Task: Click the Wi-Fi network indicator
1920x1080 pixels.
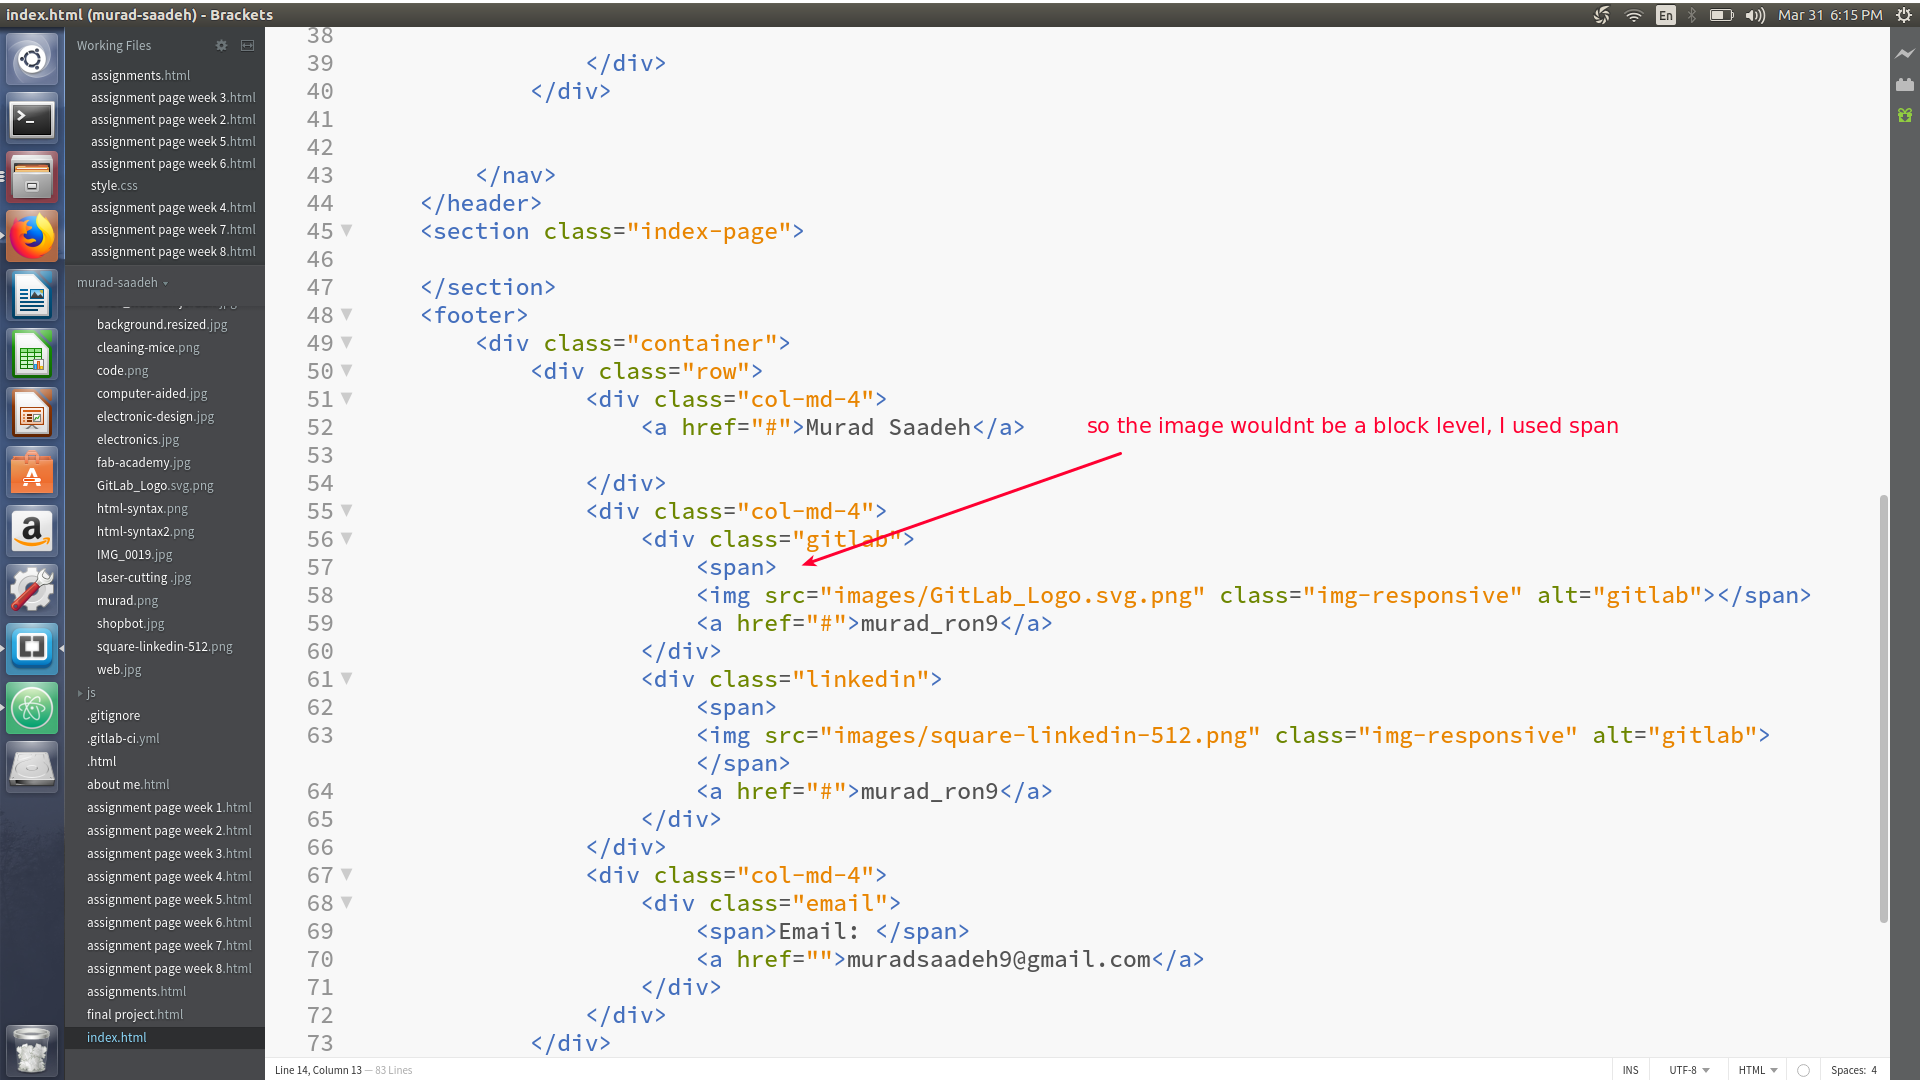Action: [x=1634, y=15]
